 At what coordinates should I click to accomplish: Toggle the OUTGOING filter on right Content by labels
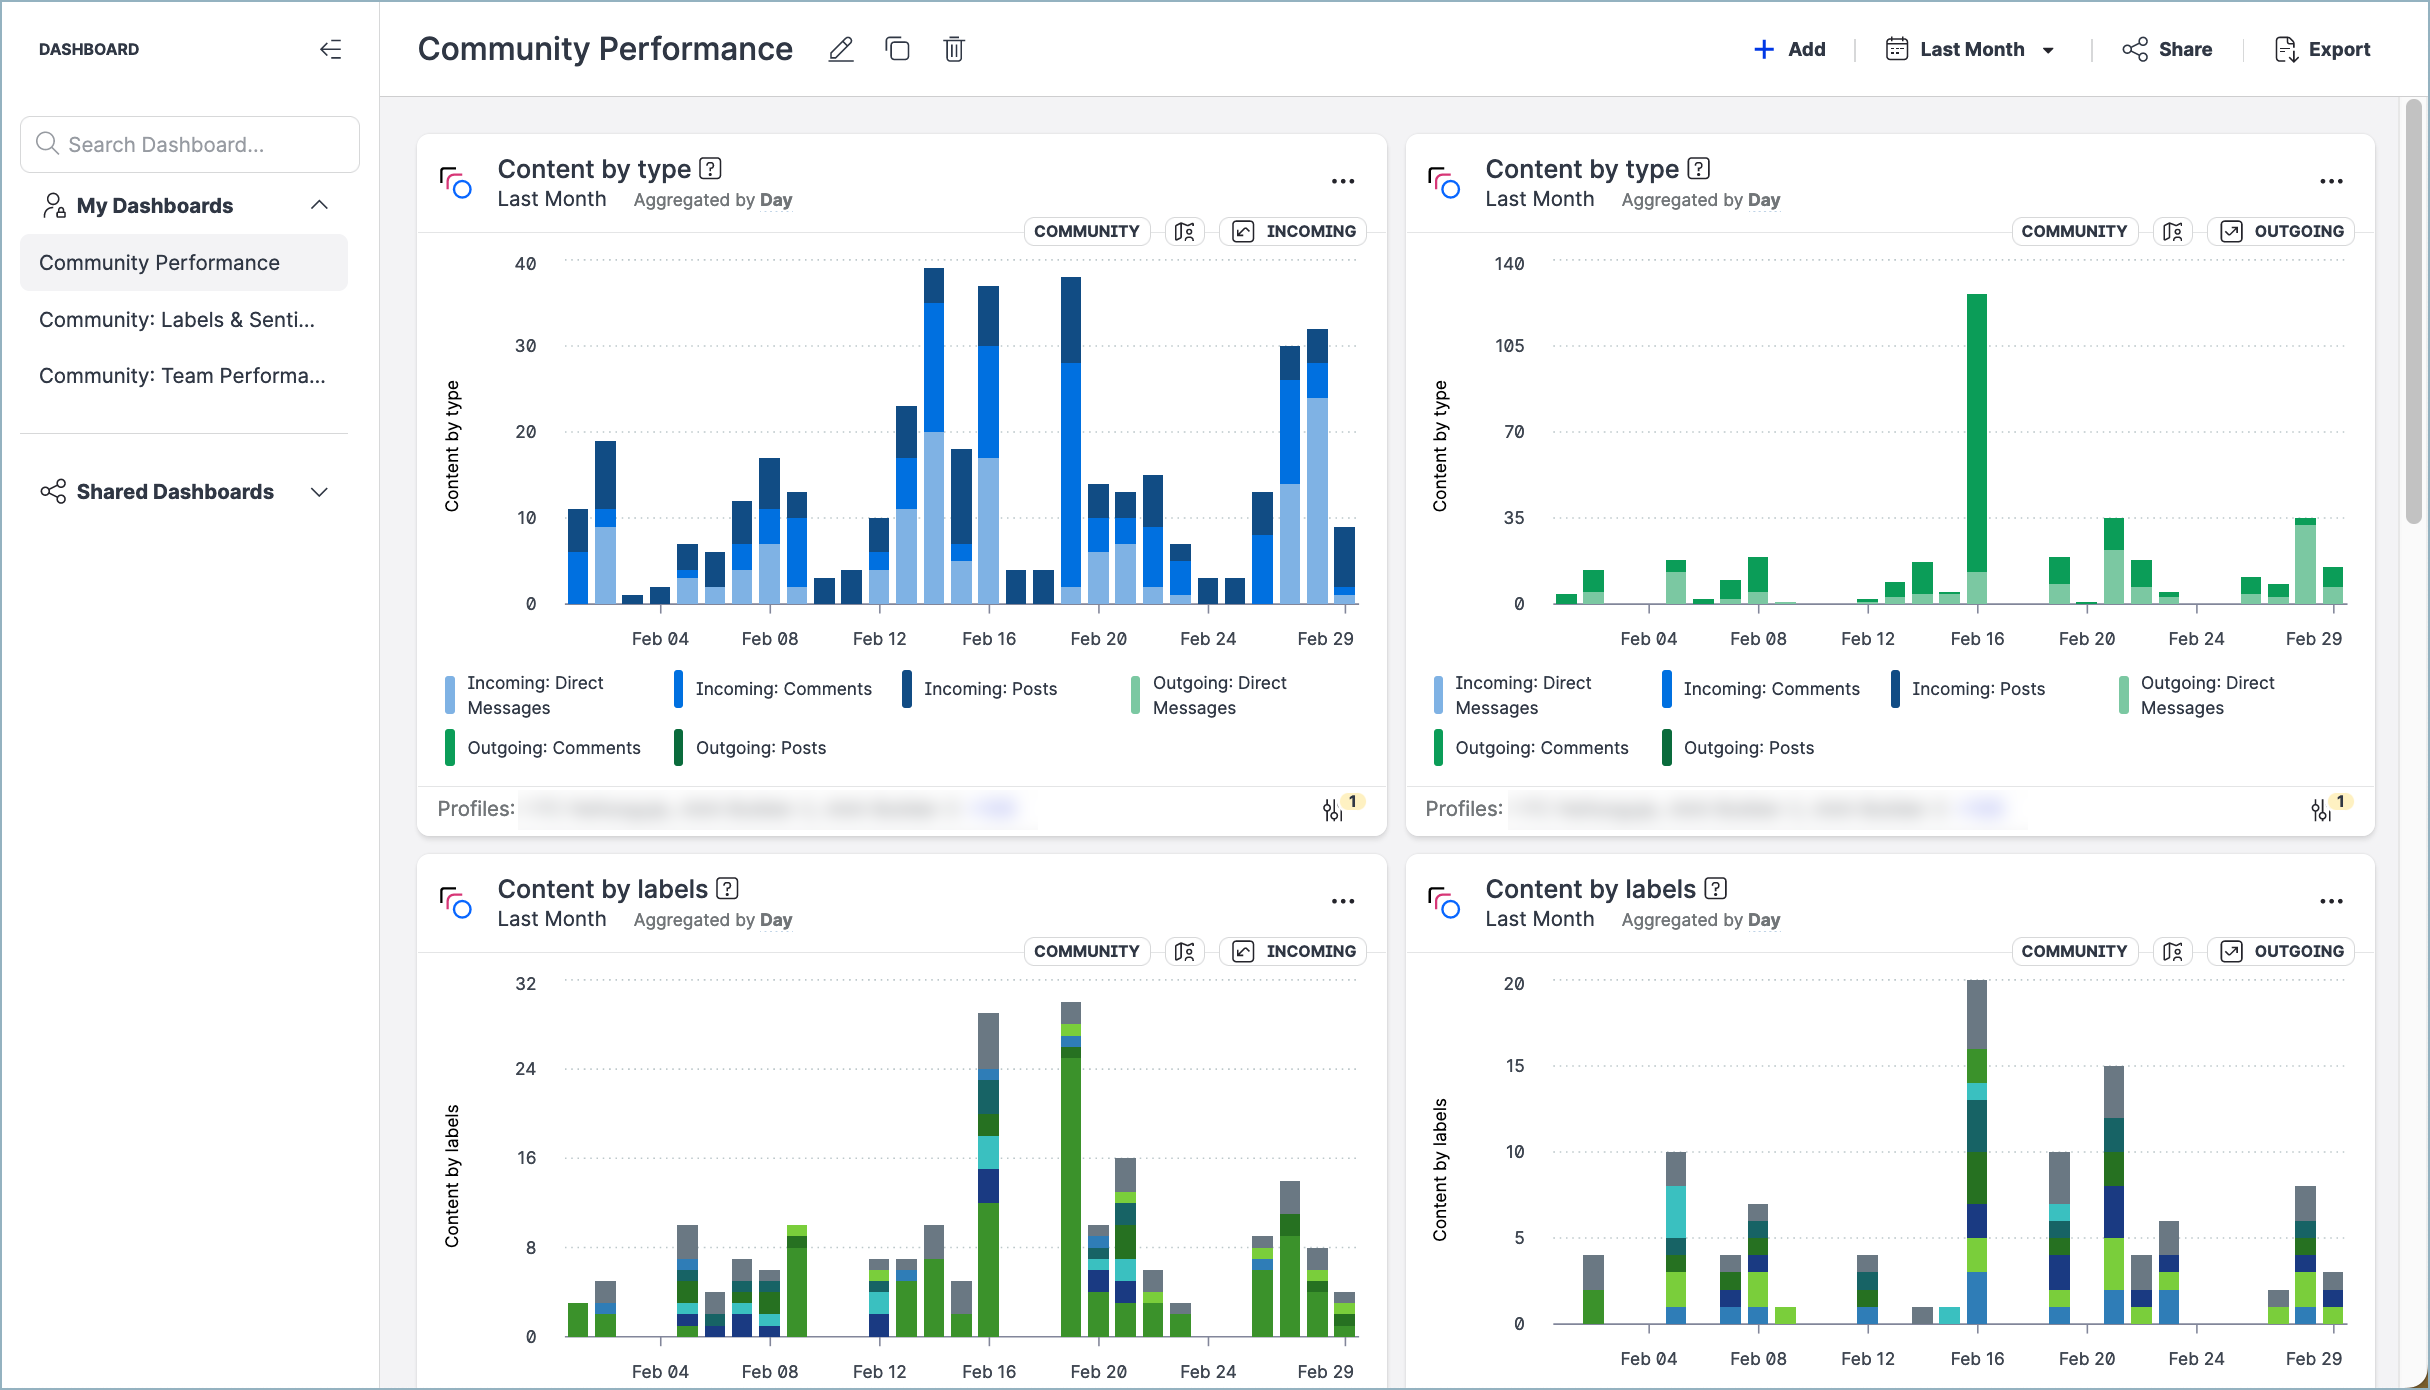(x=2281, y=951)
